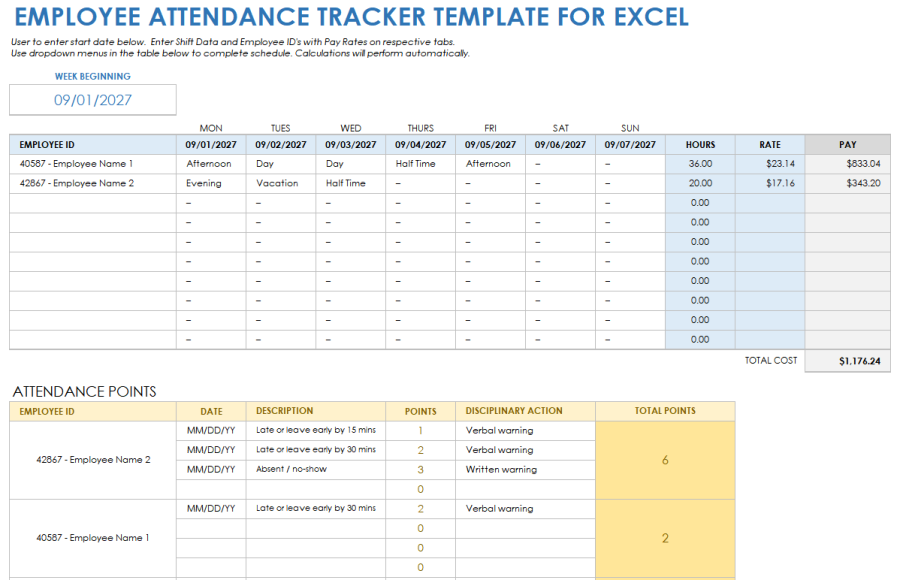Viewport: 900px width, 580px height.
Task: Click the 'Written warning' disciplinary action cell
Action: coord(526,469)
